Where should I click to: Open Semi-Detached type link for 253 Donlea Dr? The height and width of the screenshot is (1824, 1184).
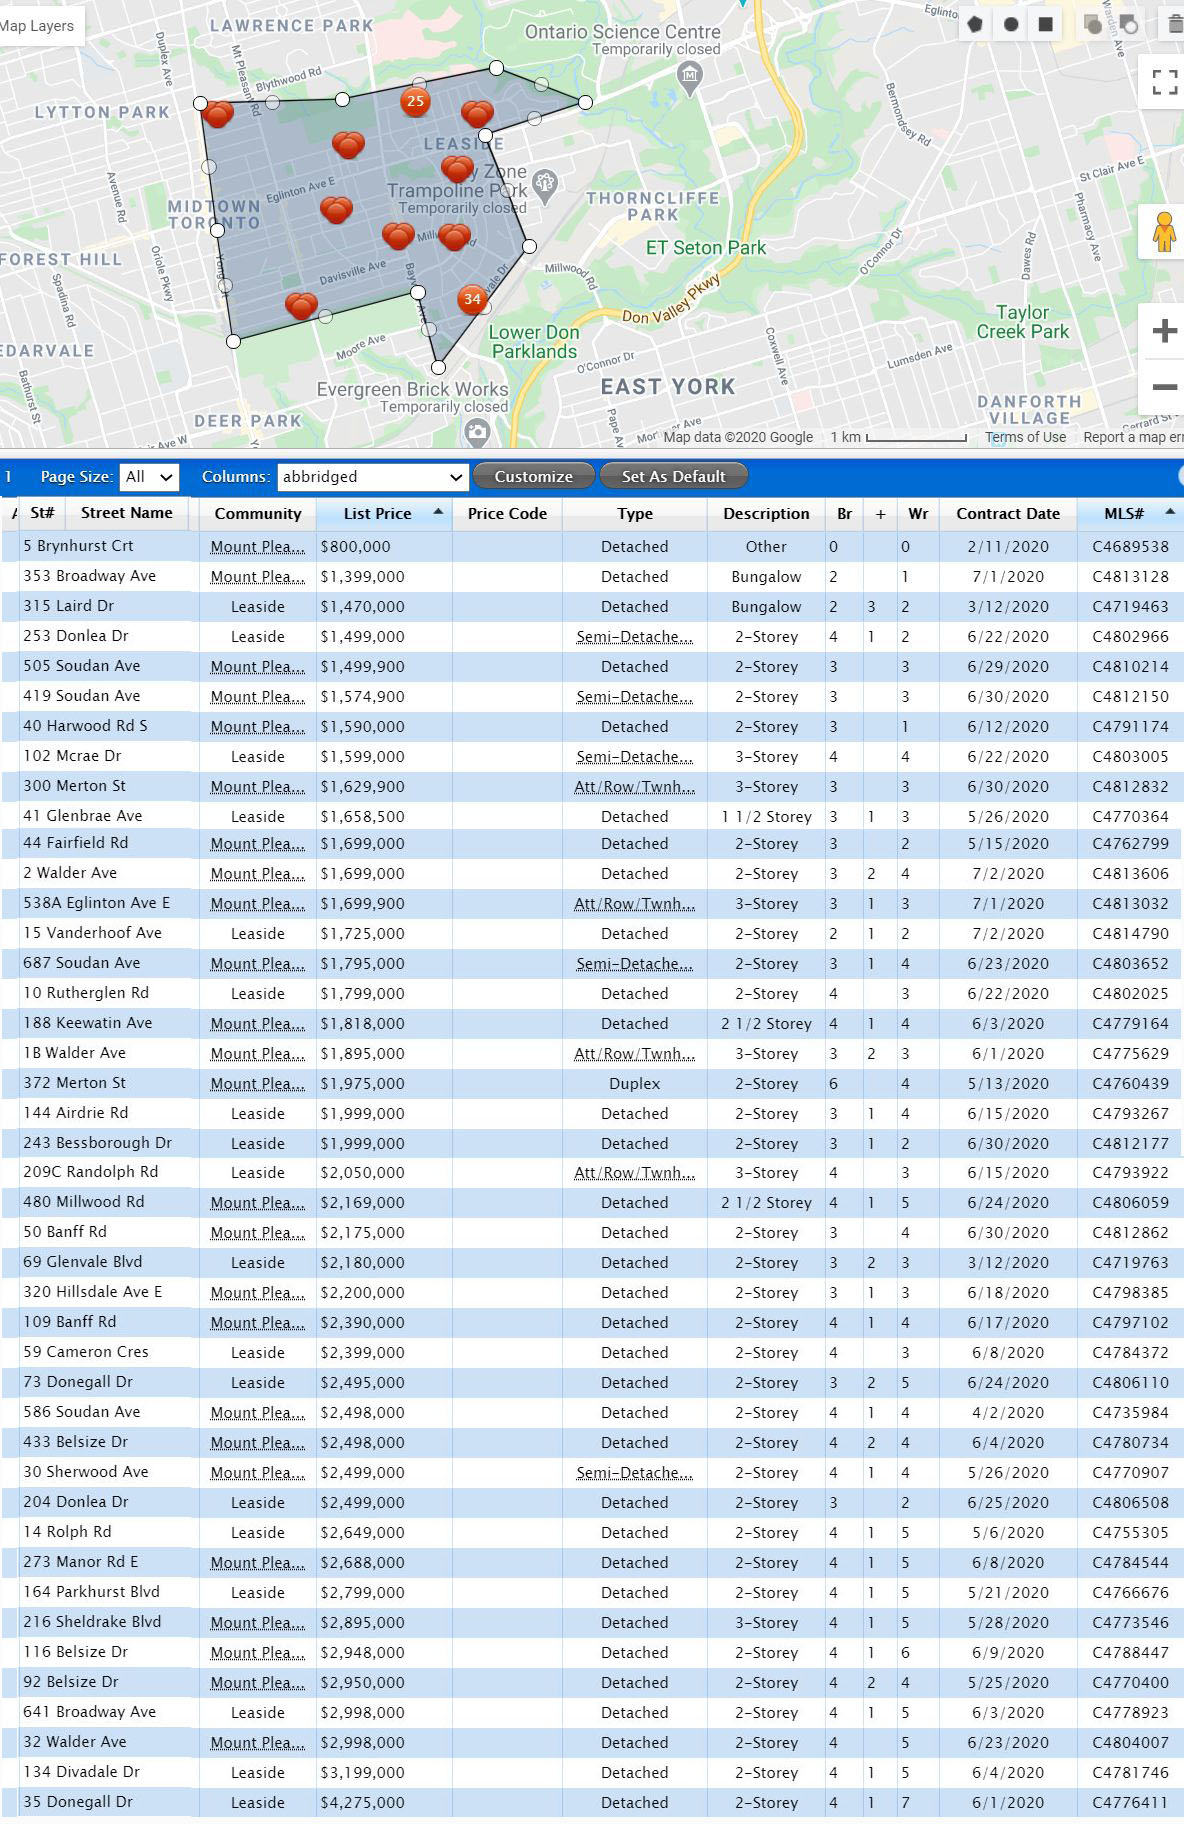(x=635, y=637)
